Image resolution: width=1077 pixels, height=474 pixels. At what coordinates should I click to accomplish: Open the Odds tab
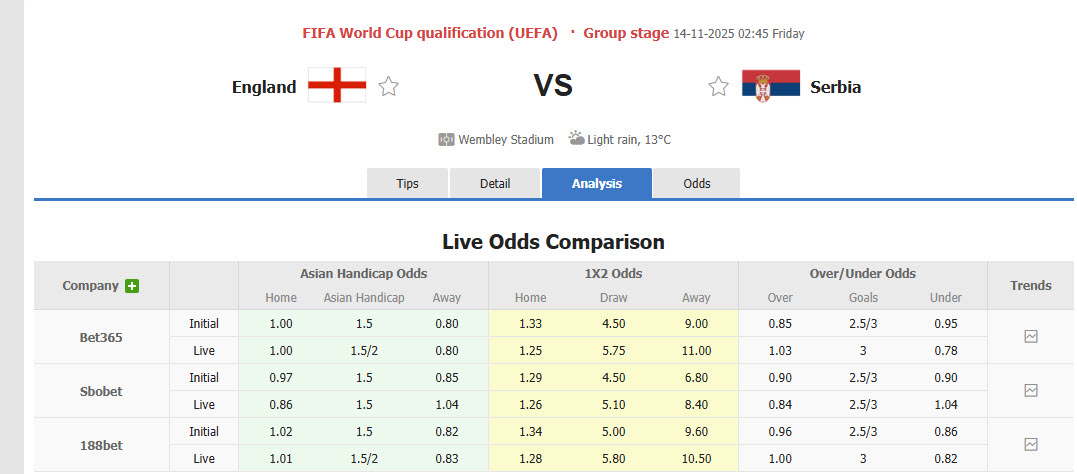697,183
